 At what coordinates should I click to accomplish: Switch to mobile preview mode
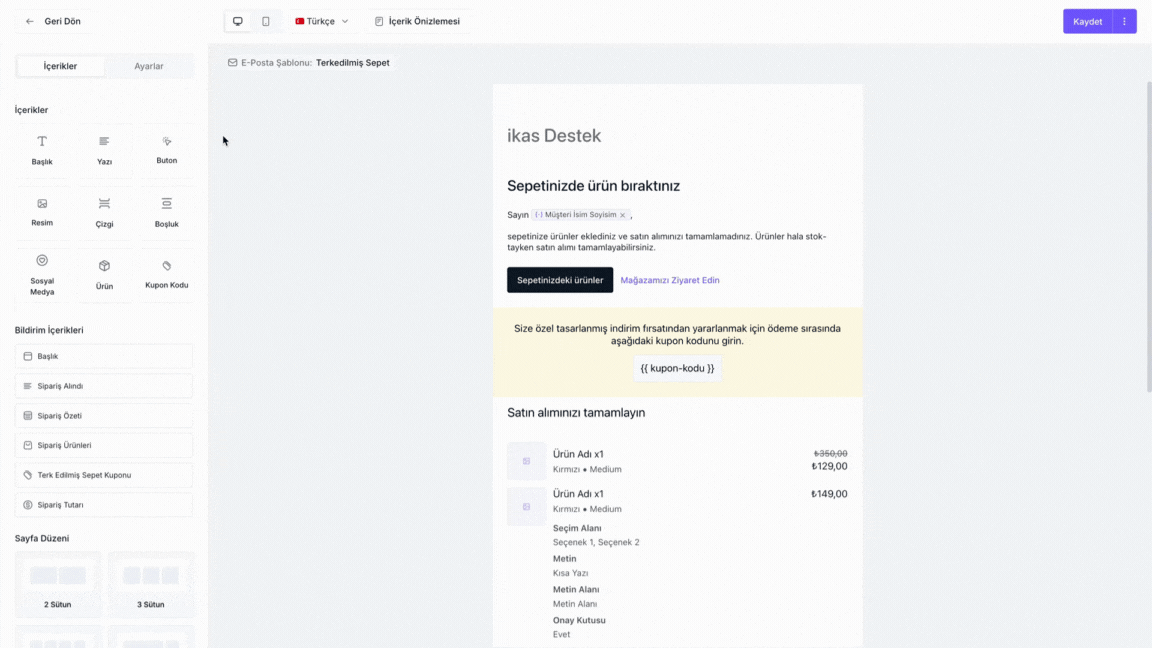coord(266,21)
